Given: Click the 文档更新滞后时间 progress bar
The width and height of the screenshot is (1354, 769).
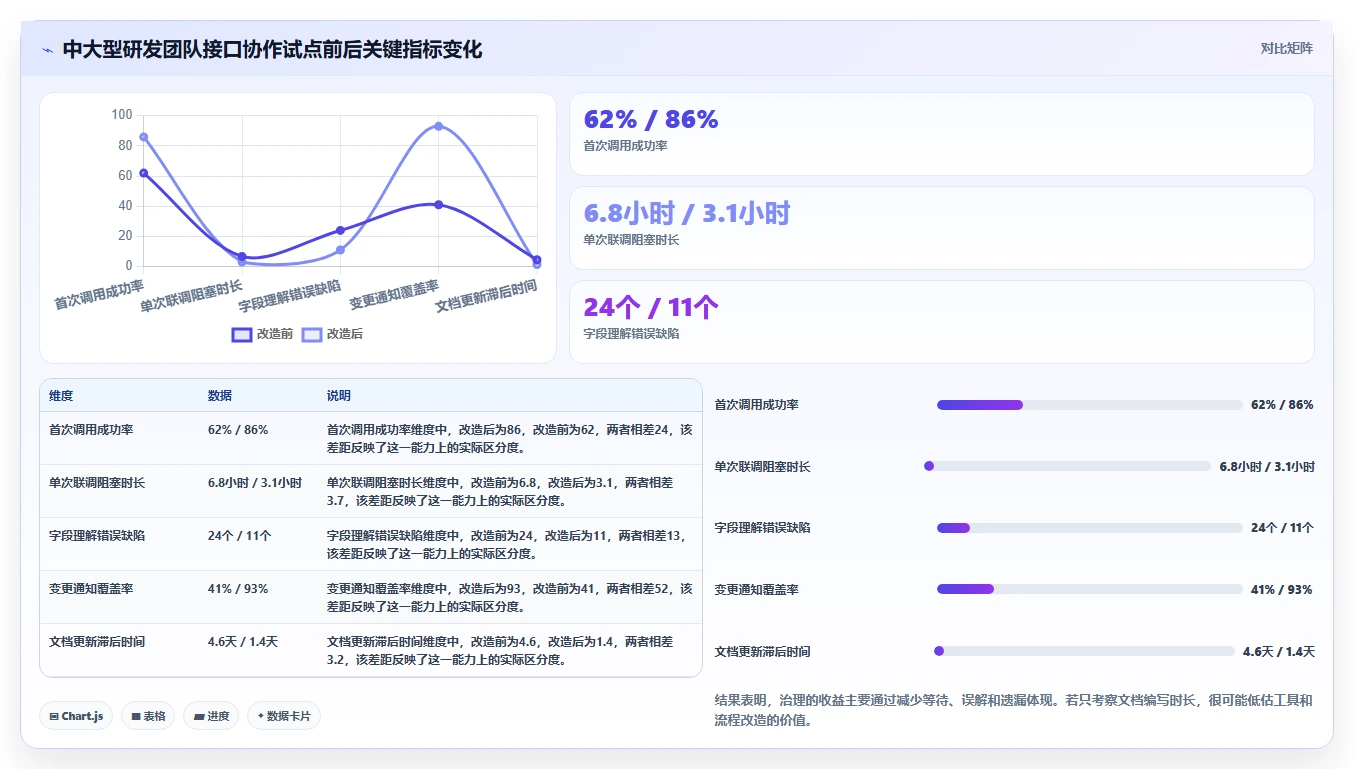Looking at the screenshot, I should click(1084, 651).
